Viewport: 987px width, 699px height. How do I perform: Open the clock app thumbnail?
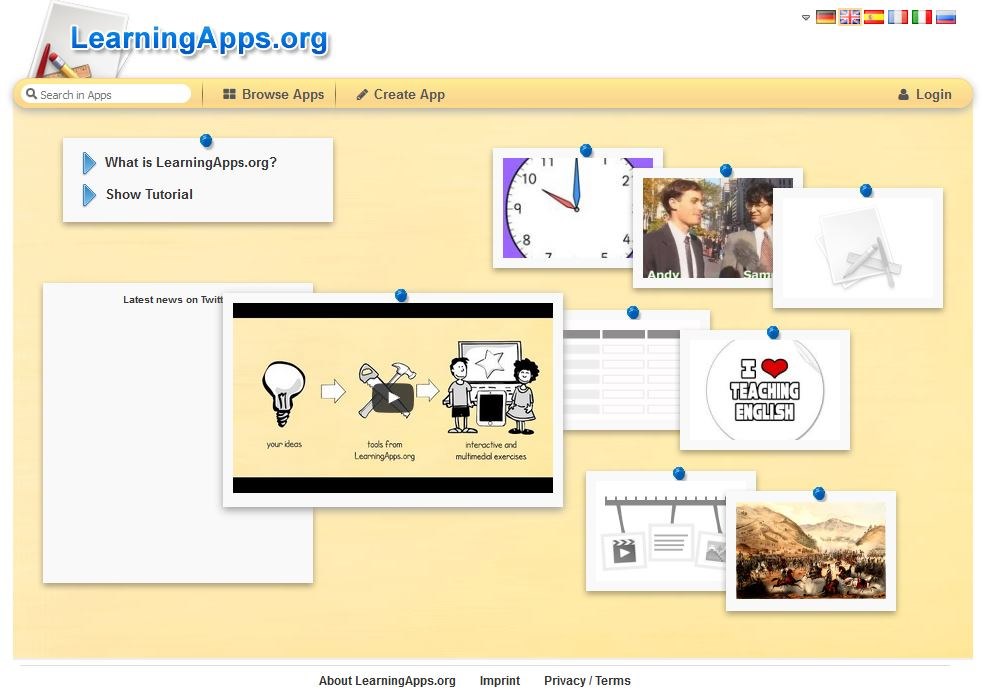coord(565,208)
